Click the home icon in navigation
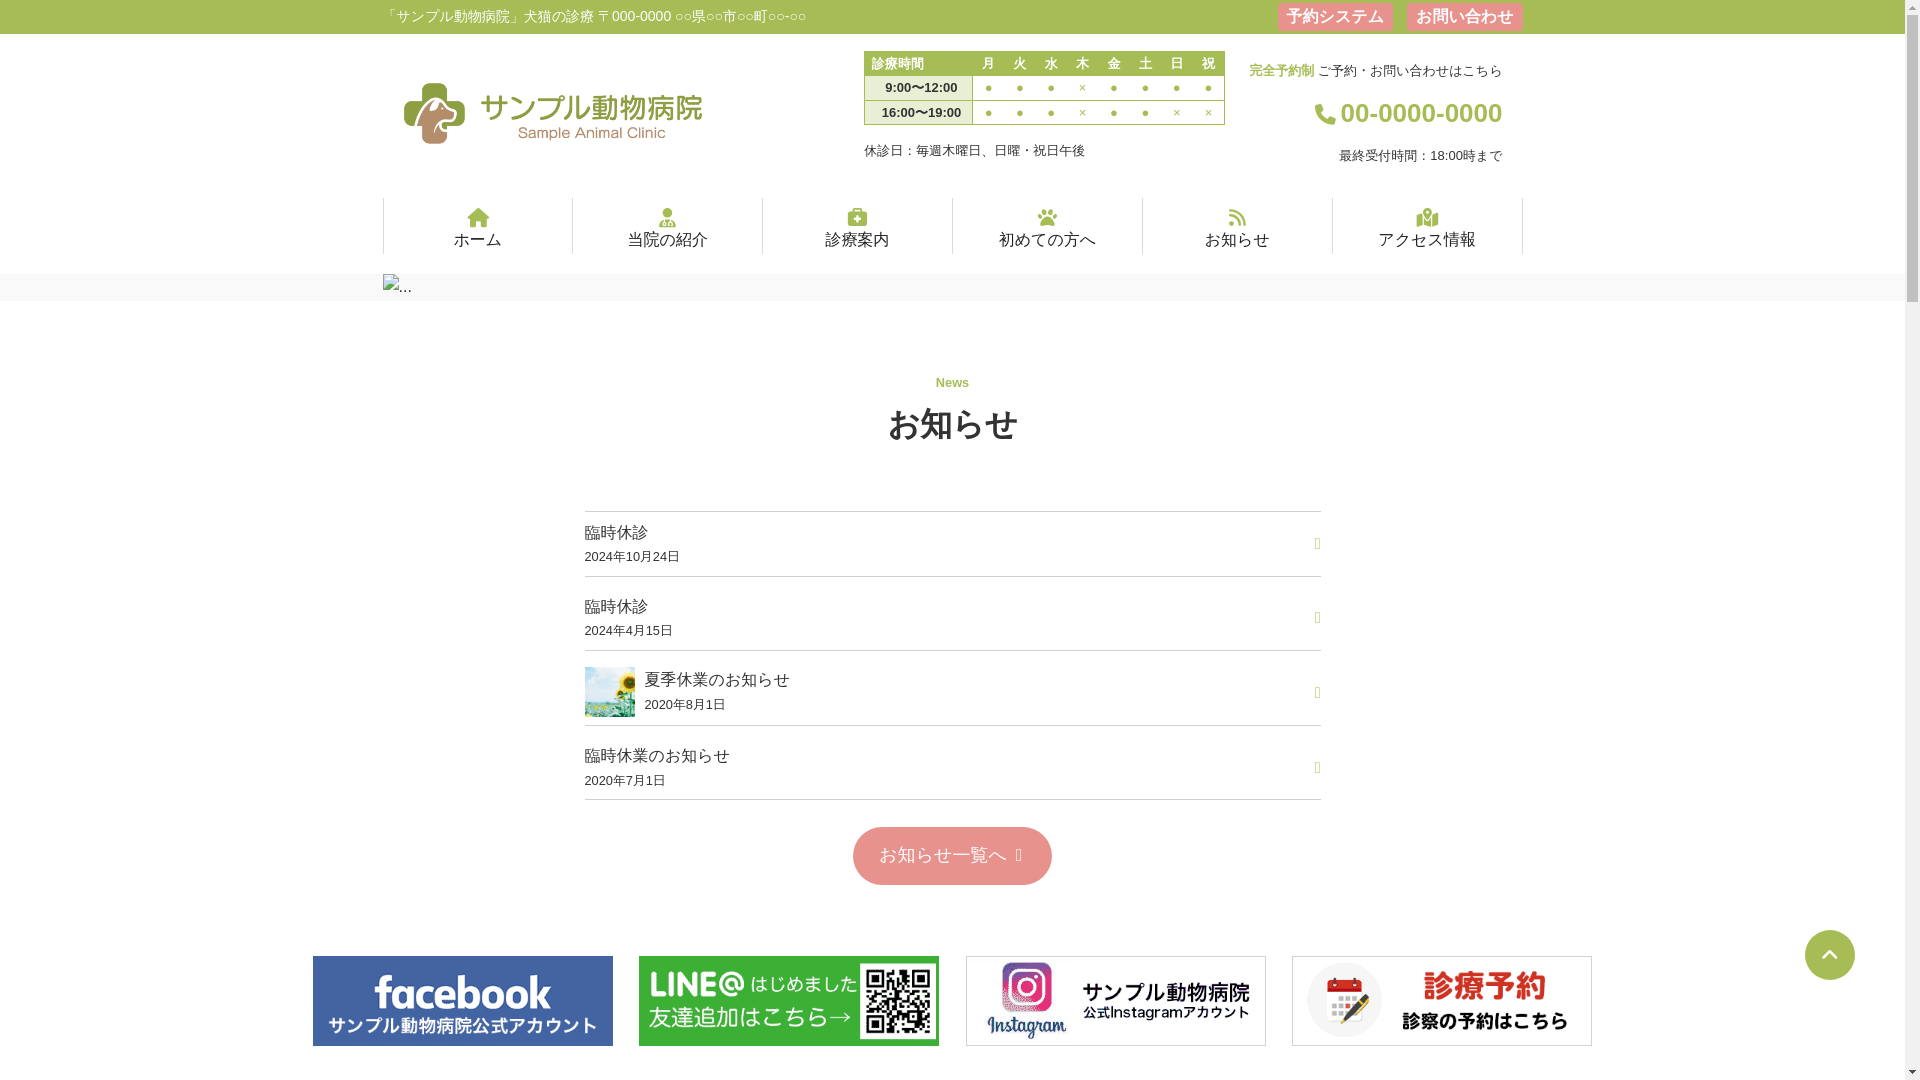This screenshot has width=1920, height=1080. coord(478,217)
